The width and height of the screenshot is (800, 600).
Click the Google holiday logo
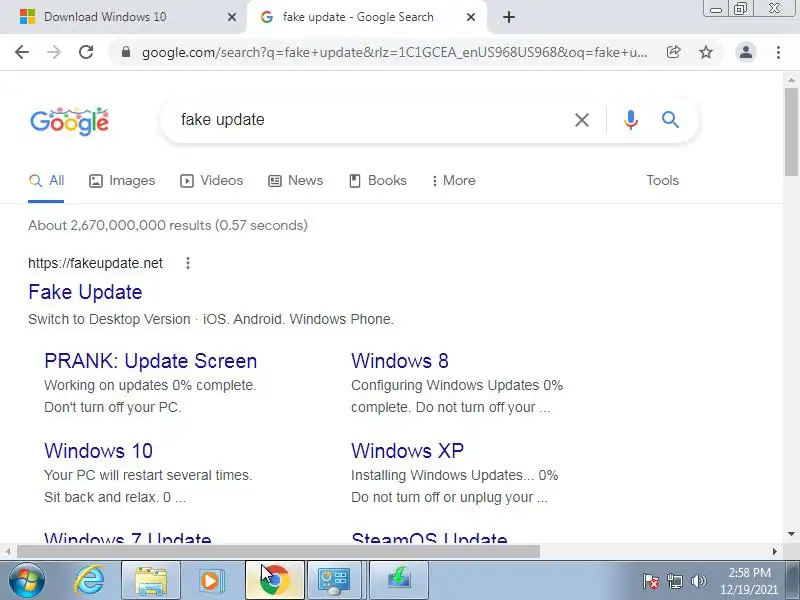[70, 121]
